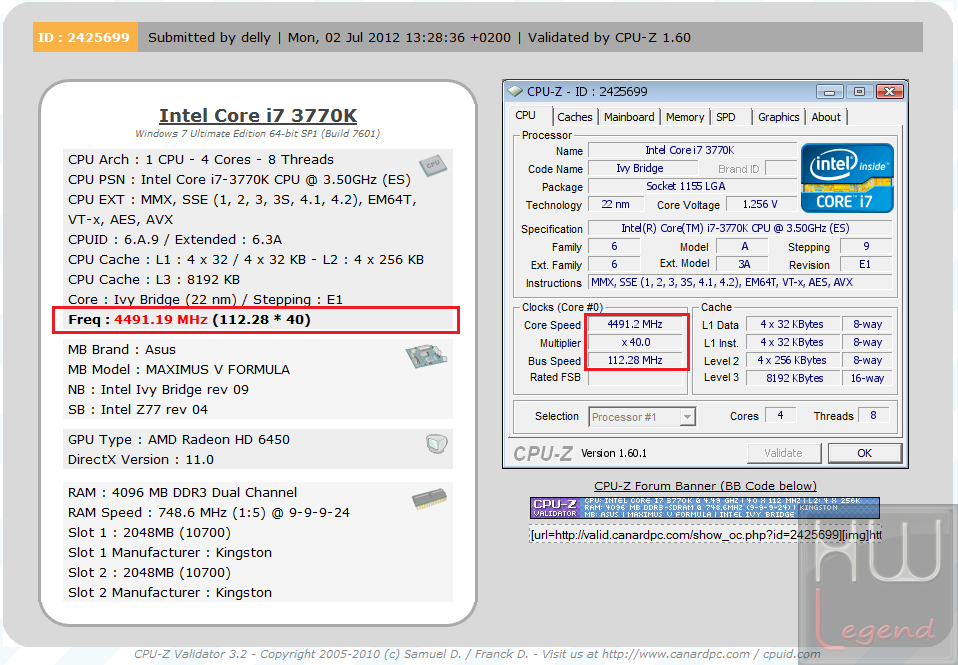This screenshot has height=665, width=958.
Task: Click the CPU-Z window title bar icon
Action: coord(516,92)
